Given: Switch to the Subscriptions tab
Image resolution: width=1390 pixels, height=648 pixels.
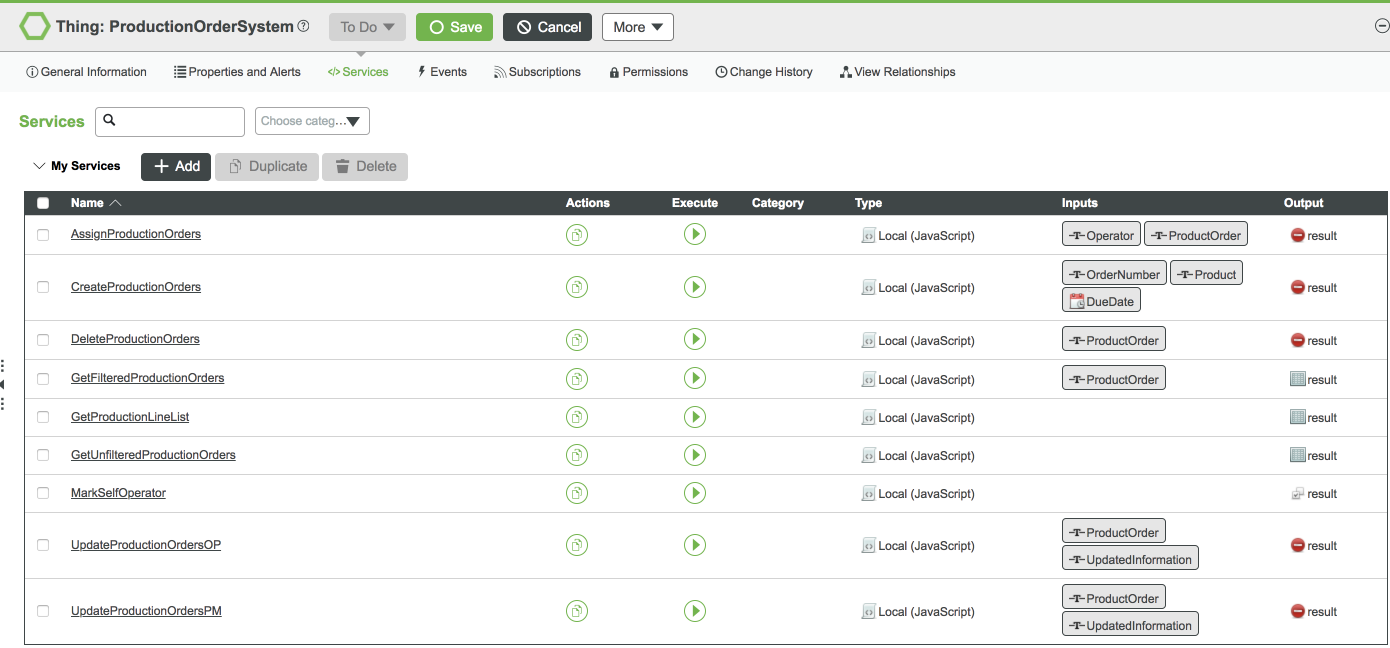Looking at the screenshot, I should 537,71.
